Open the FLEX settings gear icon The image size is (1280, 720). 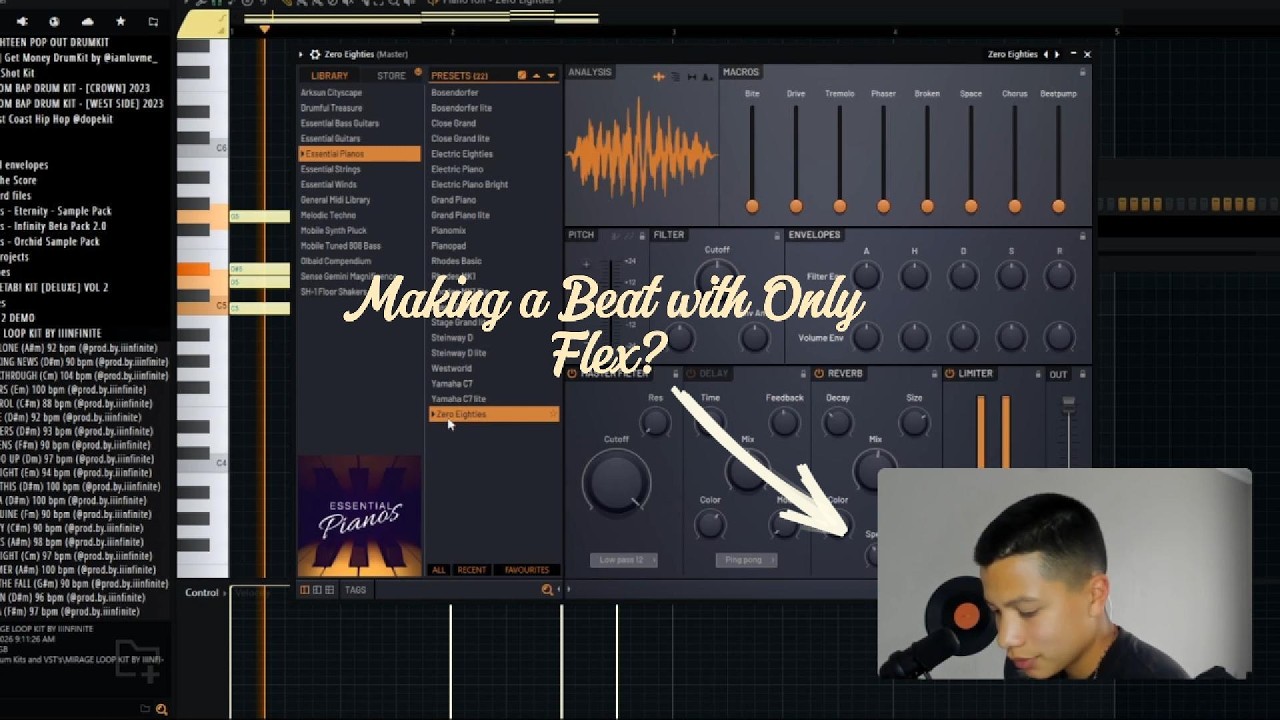click(315, 54)
